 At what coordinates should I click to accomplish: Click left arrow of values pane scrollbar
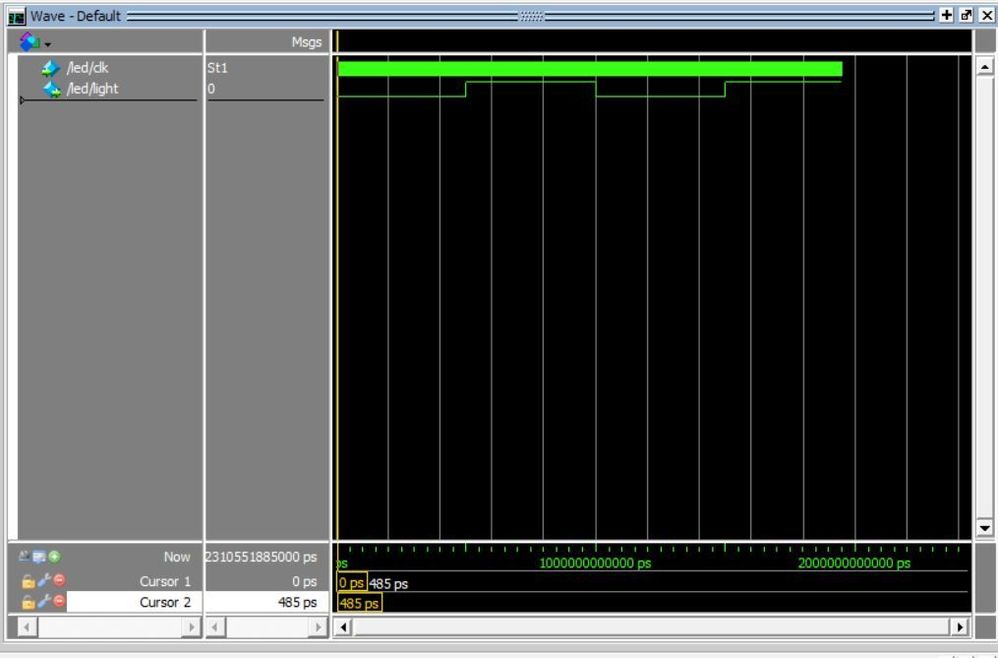pyautogui.click(x=216, y=627)
